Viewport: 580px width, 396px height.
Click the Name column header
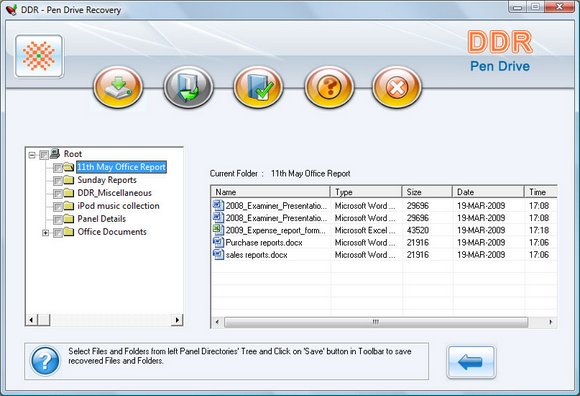click(x=271, y=192)
